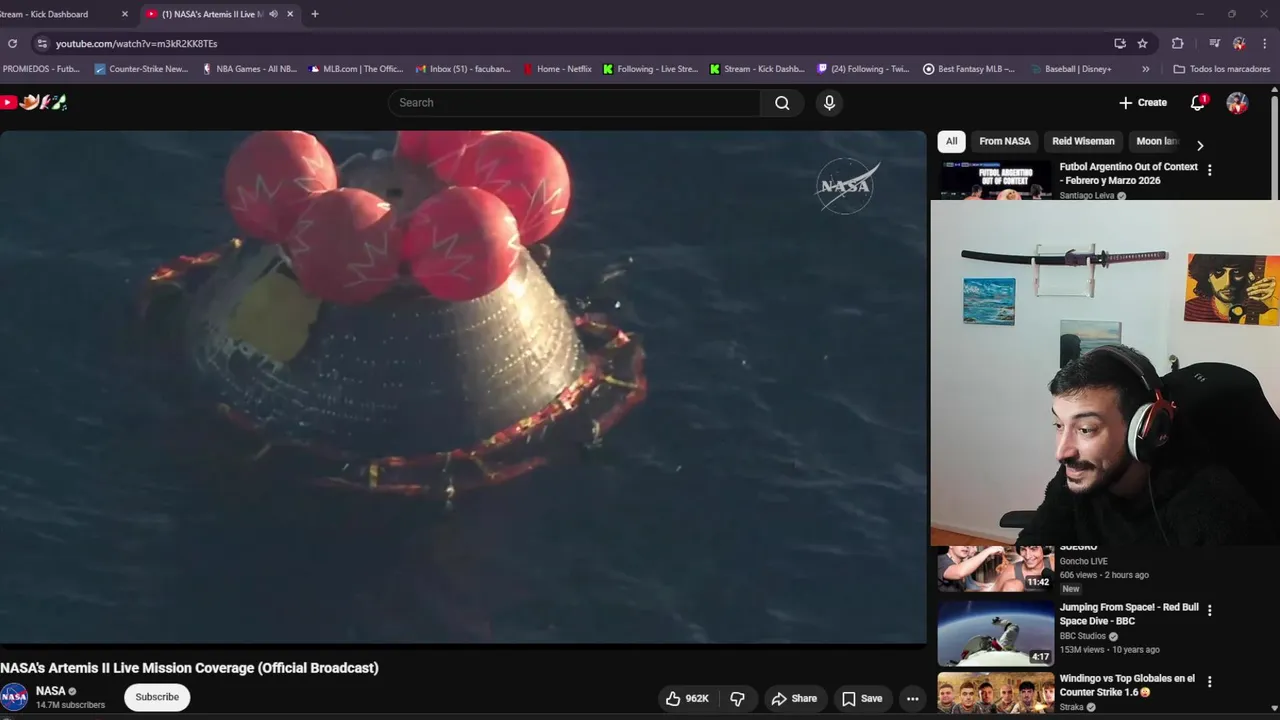Open Home - Netflix bookmark
1280x720 pixels.
pos(557,69)
